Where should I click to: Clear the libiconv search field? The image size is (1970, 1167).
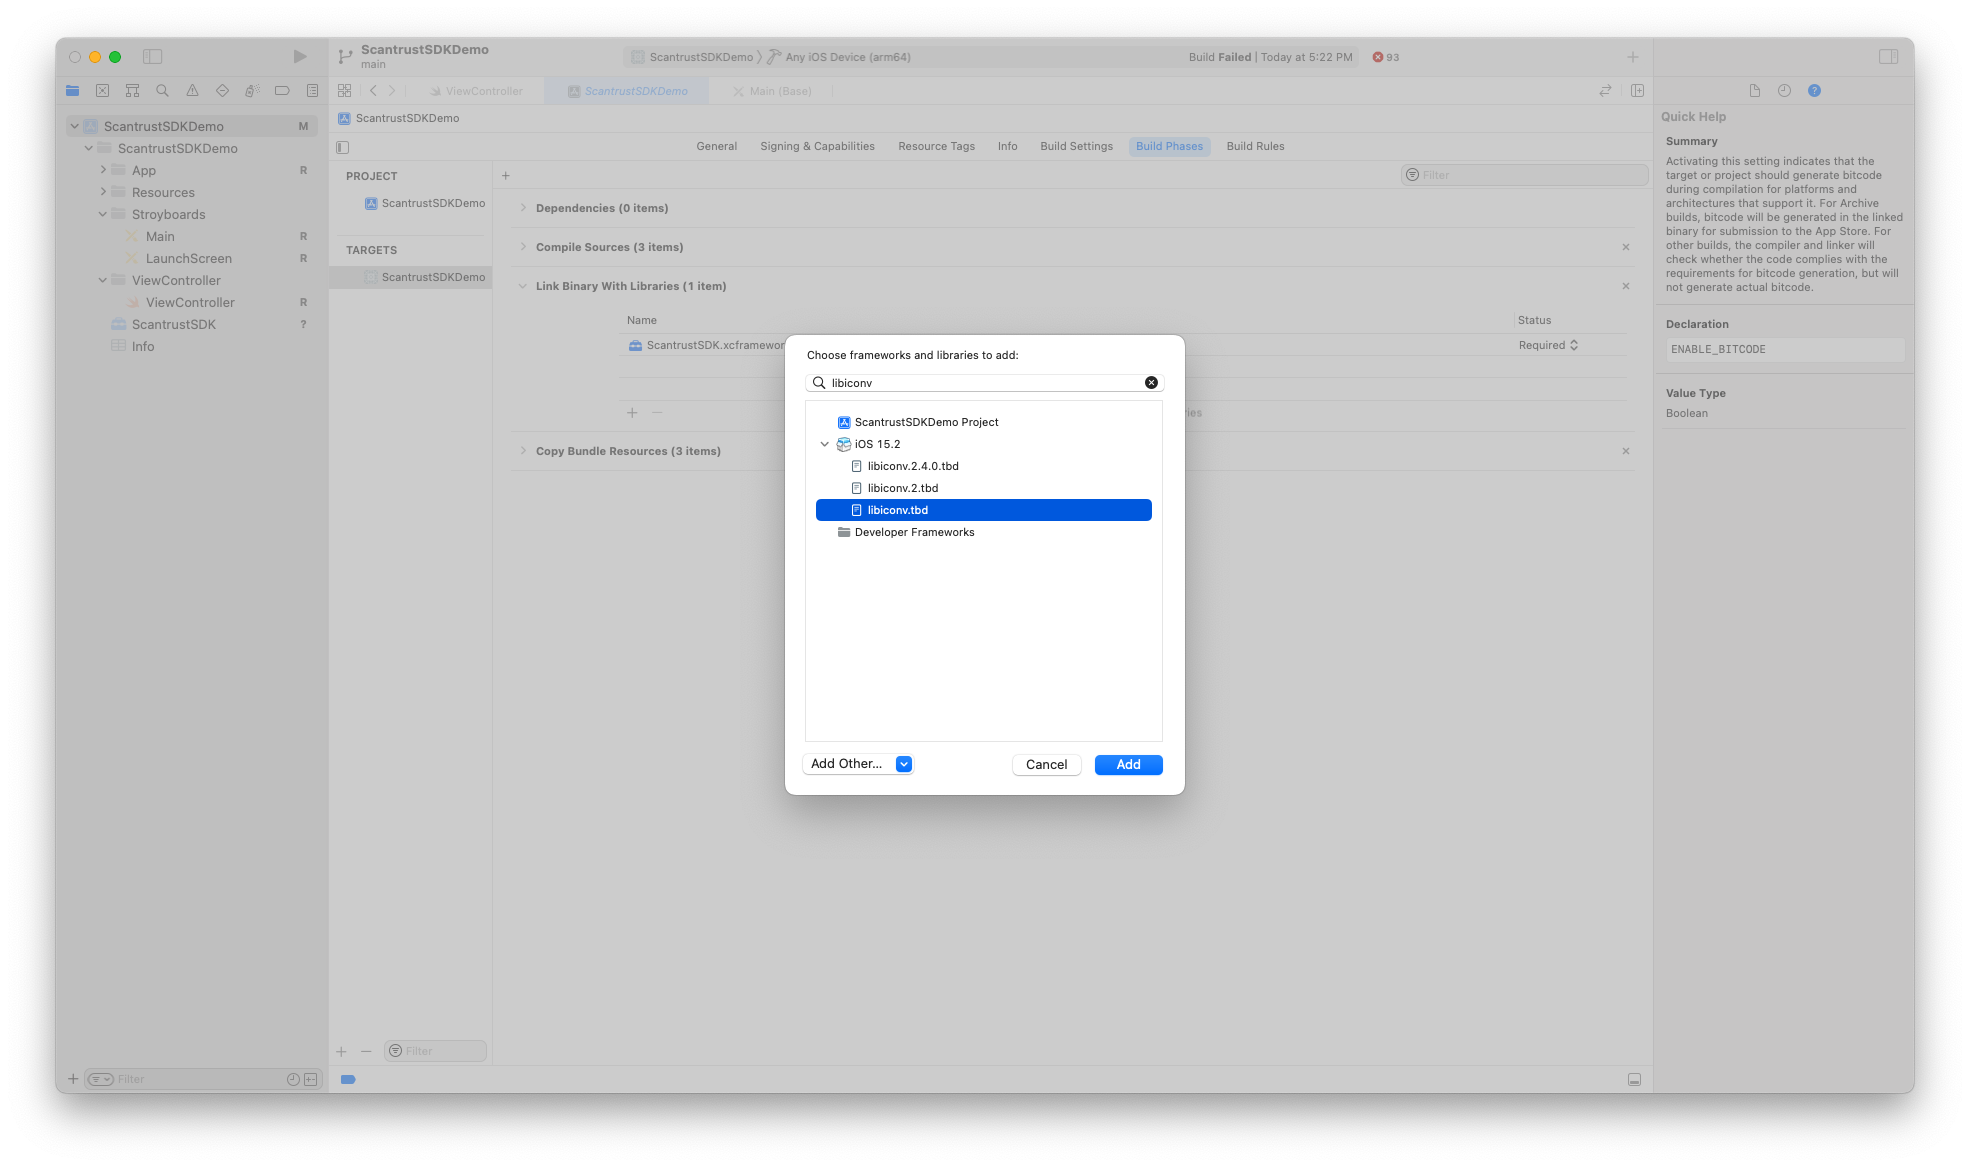(x=1151, y=383)
